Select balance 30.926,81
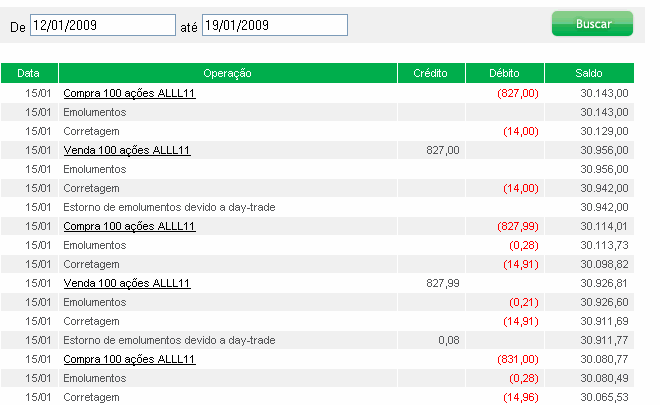The image size is (660, 405). pyautogui.click(x=604, y=283)
